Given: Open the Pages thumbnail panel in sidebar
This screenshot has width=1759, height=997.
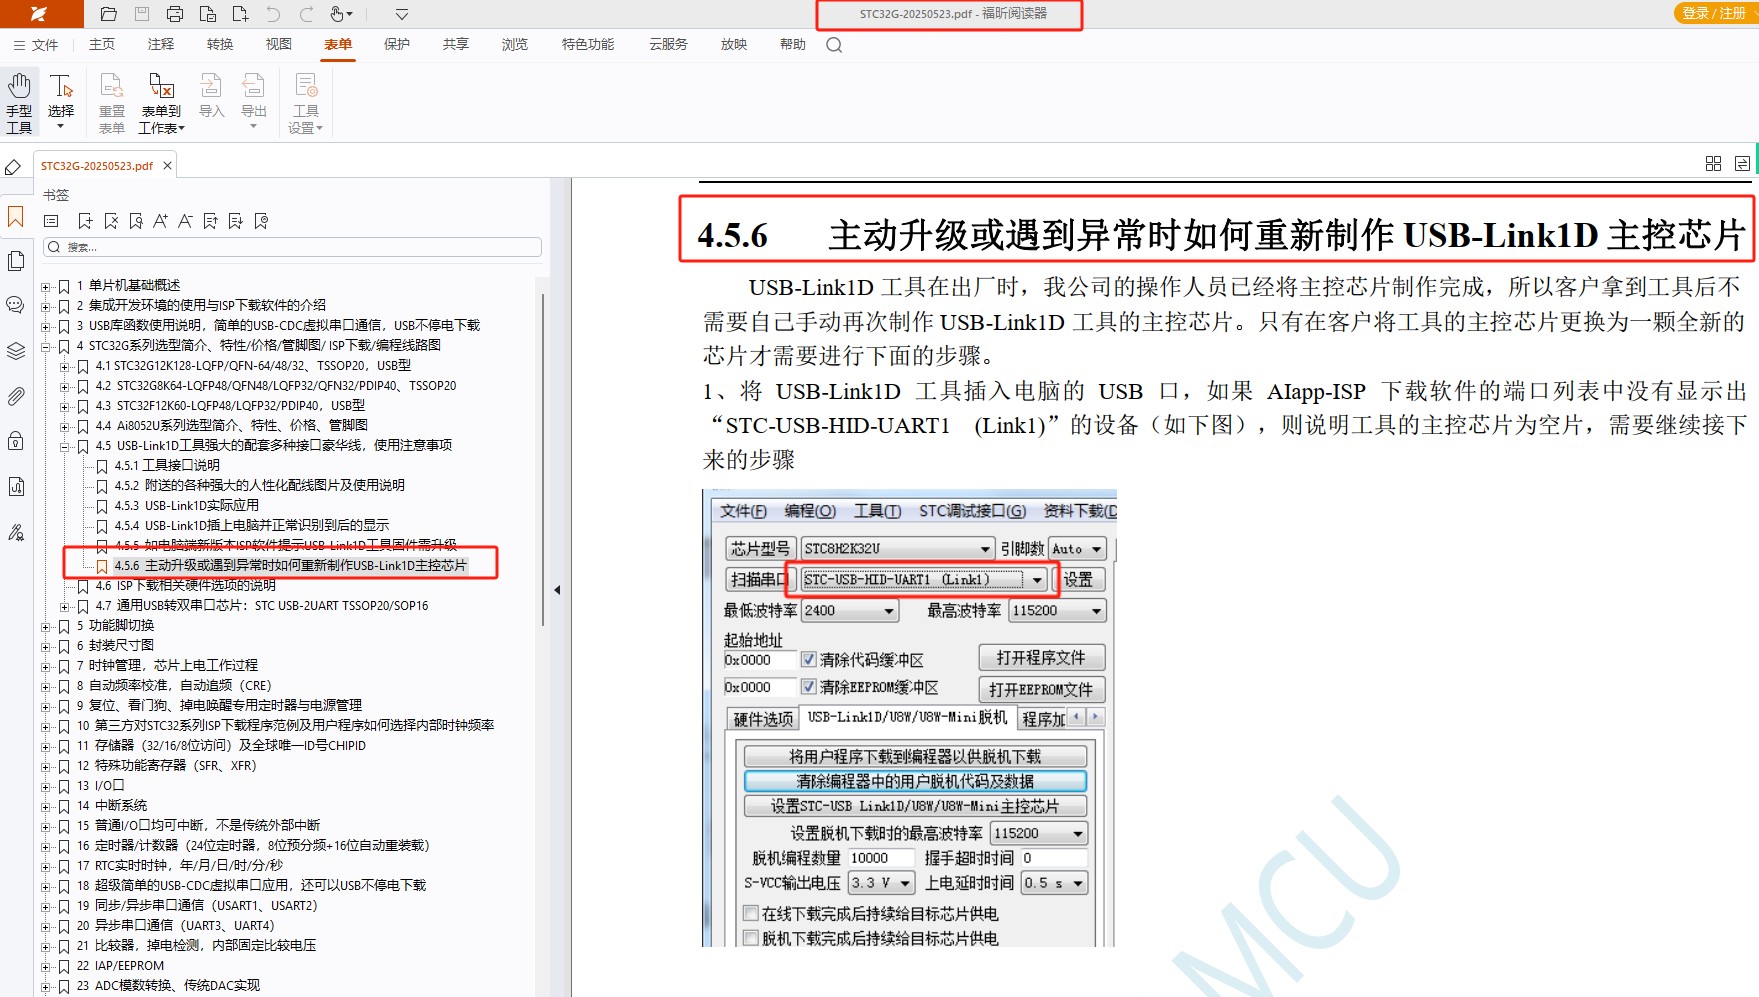Looking at the screenshot, I should tap(16, 261).
